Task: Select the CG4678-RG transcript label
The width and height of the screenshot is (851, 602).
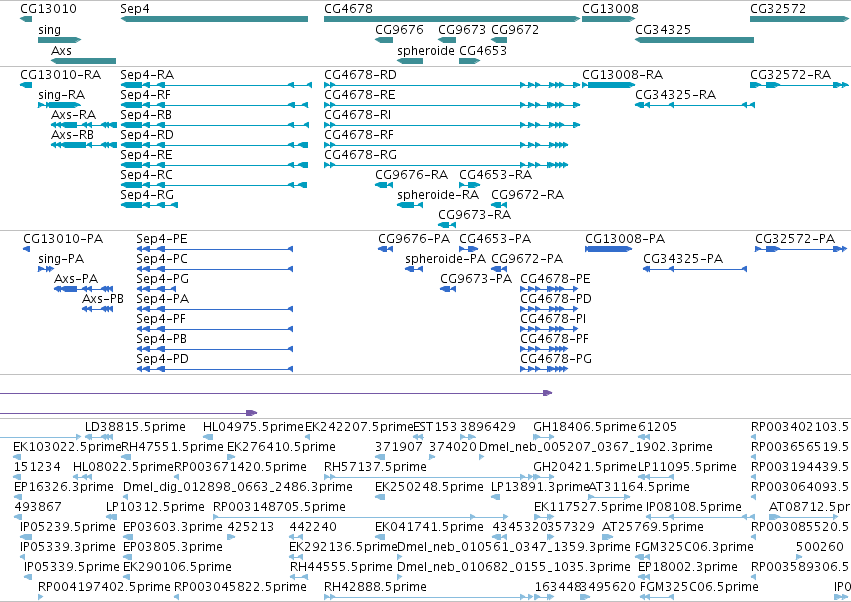Action: tap(360, 155)
